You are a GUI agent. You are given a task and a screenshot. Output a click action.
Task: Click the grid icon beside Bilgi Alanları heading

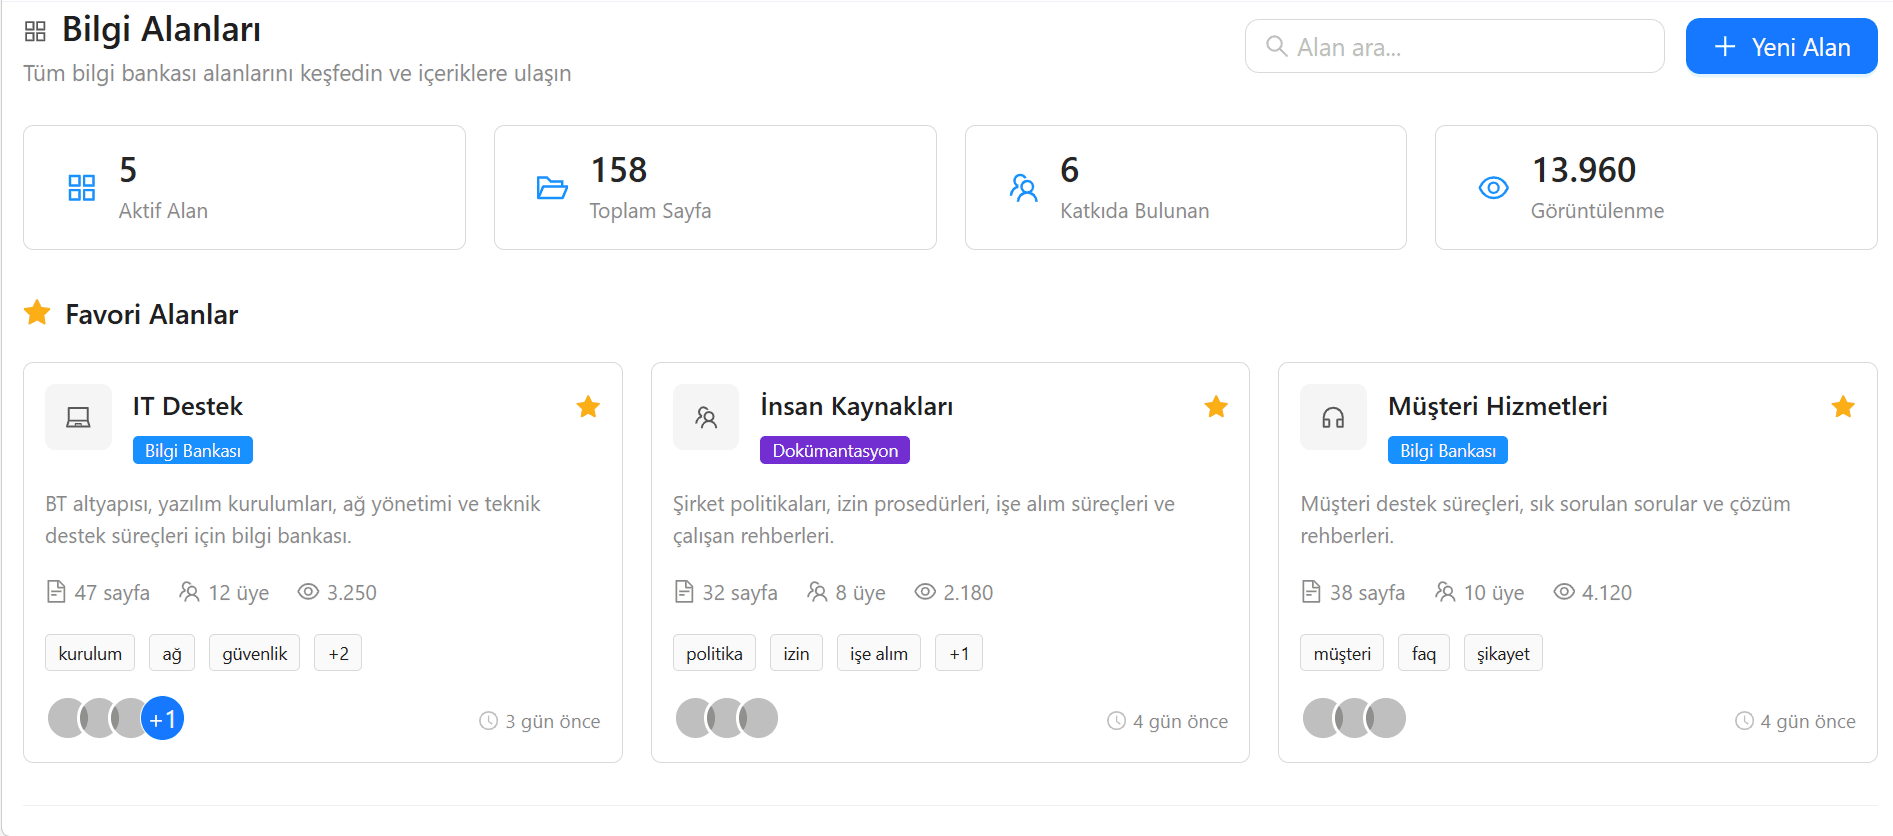(x=35, y=32)
